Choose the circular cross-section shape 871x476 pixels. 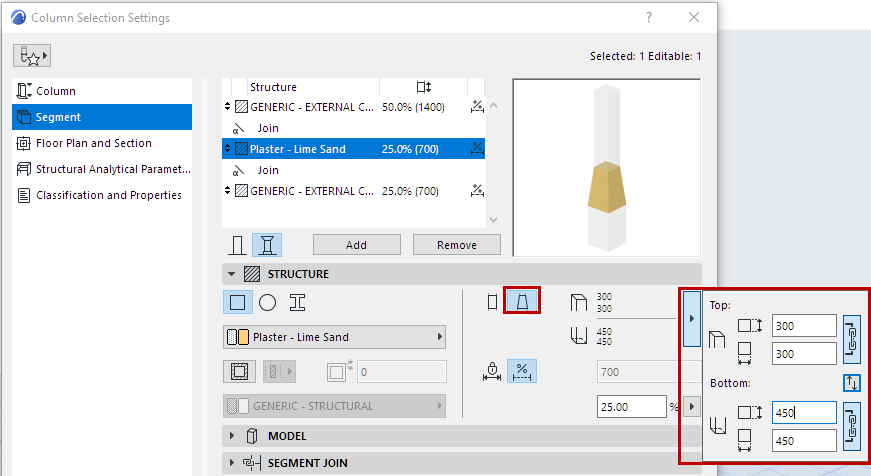coord(267,301)
